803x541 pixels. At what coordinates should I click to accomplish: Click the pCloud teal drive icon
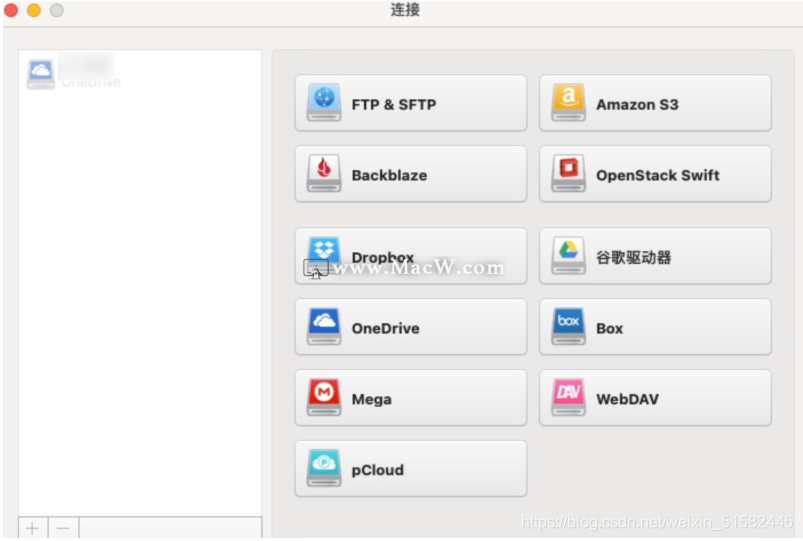(324, 468)
